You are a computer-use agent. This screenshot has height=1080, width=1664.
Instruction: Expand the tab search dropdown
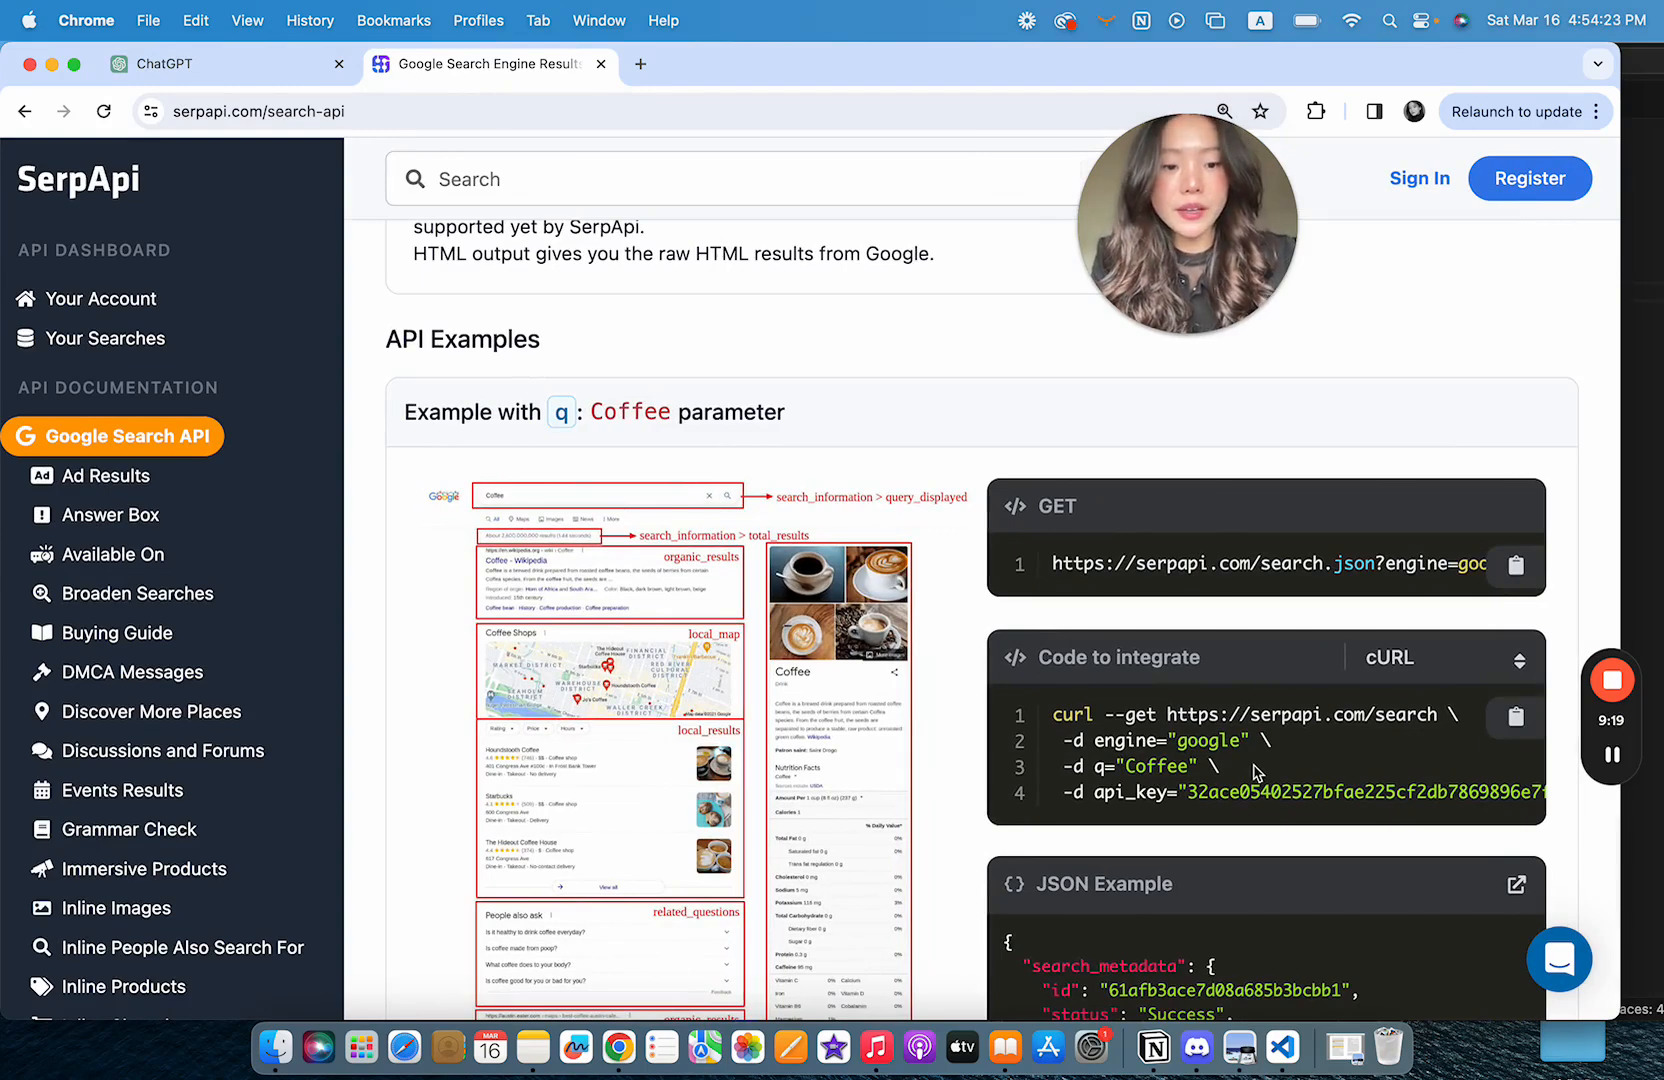pos(1597,64)
